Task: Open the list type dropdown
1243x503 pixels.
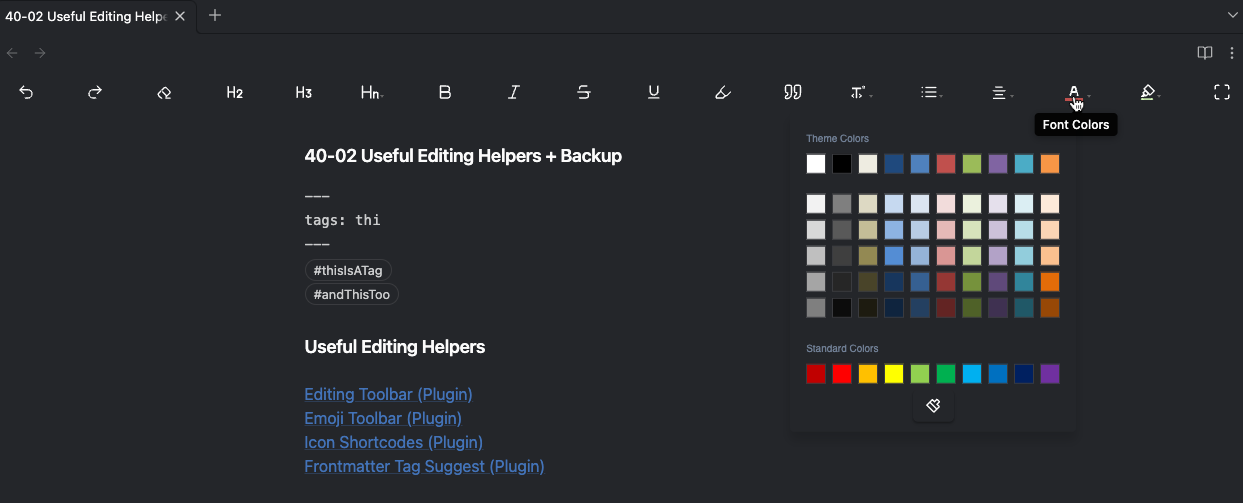Action: [931, 92]
